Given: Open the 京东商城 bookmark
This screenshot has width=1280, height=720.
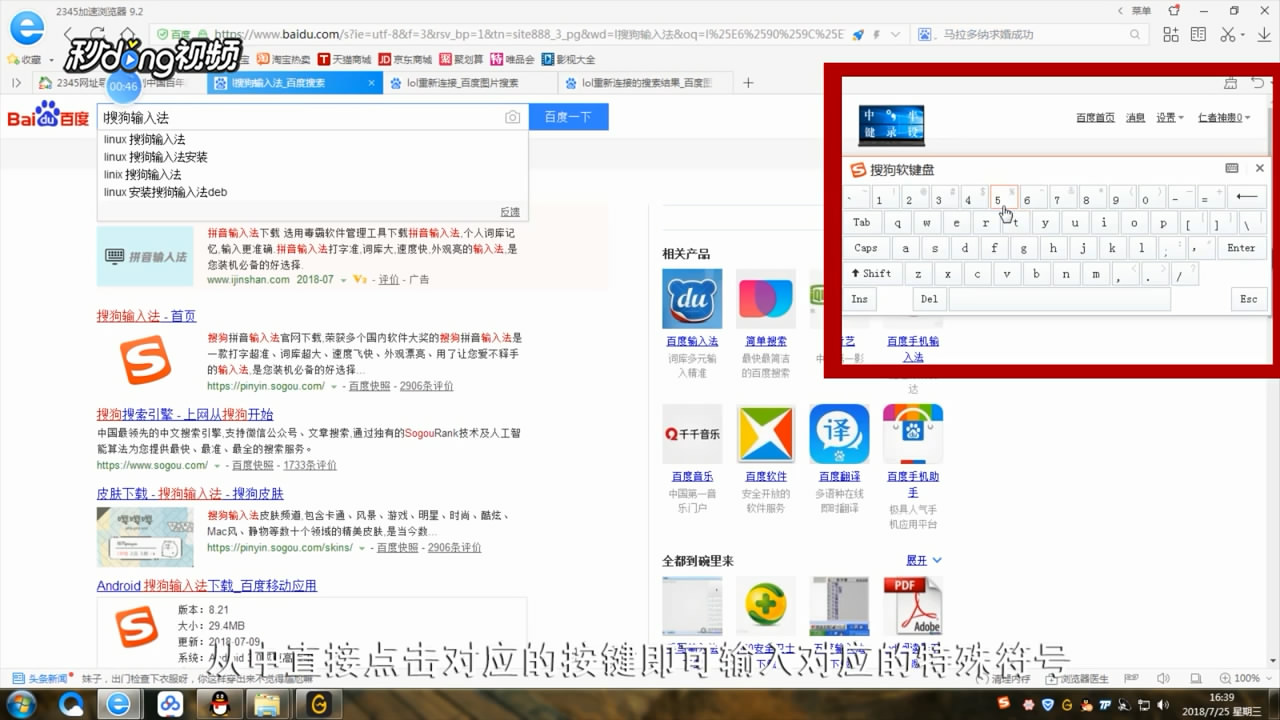Looking at the screenshot, I should [405, 59].
